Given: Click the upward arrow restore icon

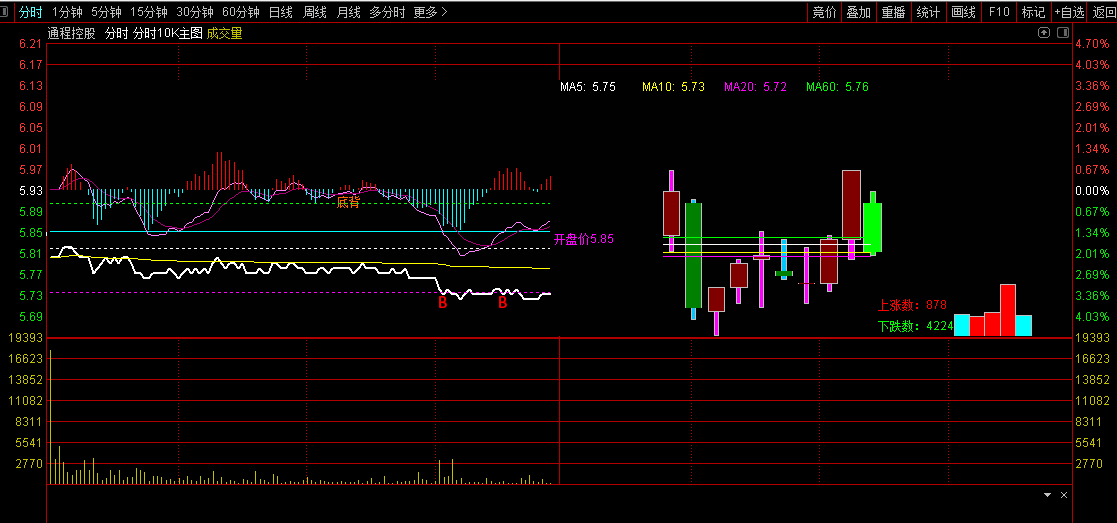Looking at the screenshot, I should click(1044, 32).
